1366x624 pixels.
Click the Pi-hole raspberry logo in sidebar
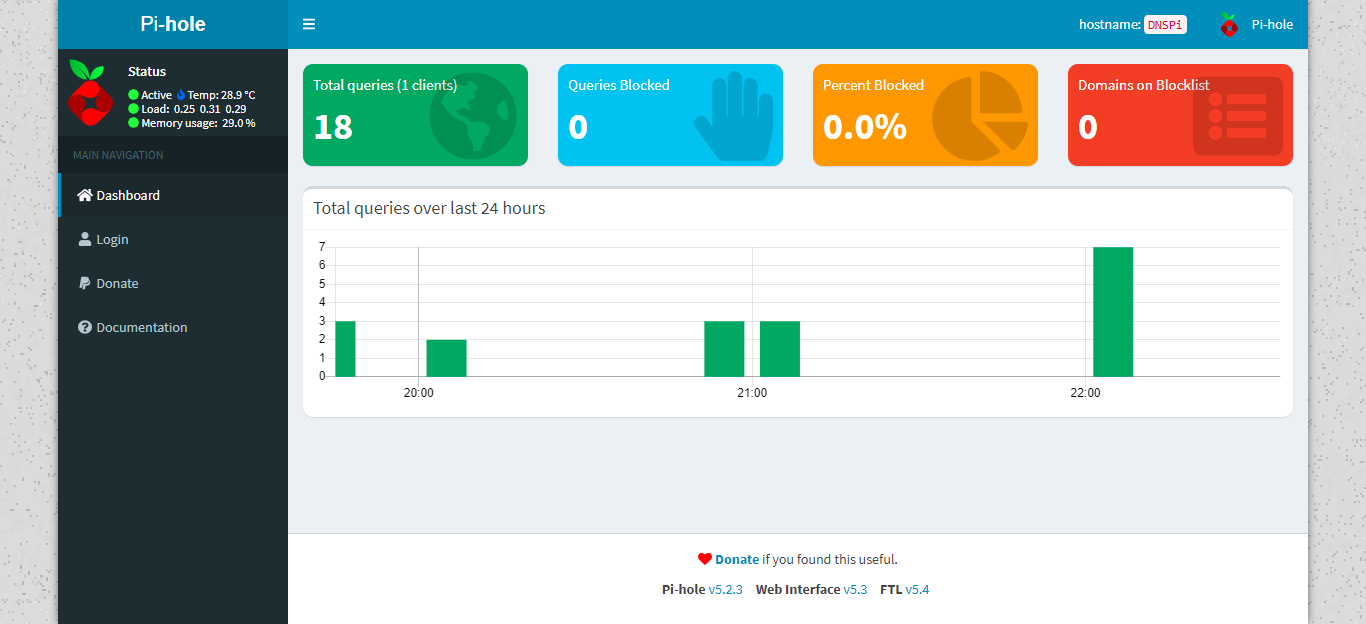tap(90, 92)
